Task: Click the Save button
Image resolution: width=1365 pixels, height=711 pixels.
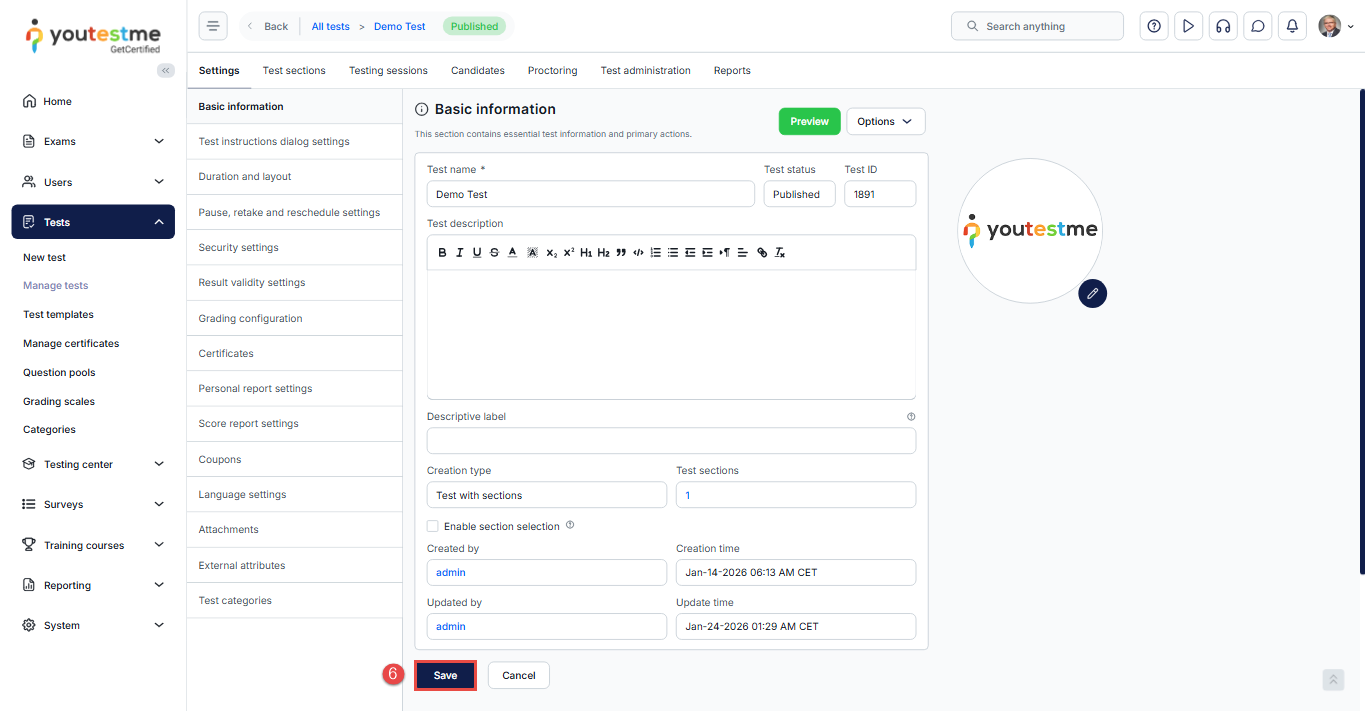Action: tap(445, 675)
